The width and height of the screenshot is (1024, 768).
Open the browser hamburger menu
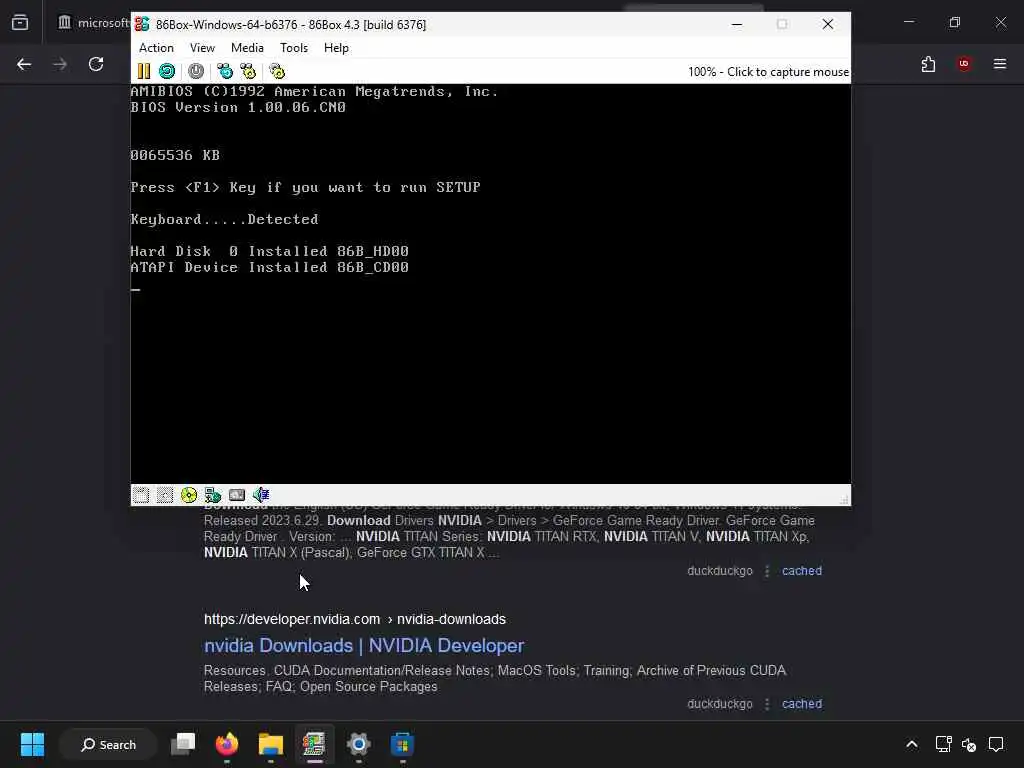[x=1000, y=64]
